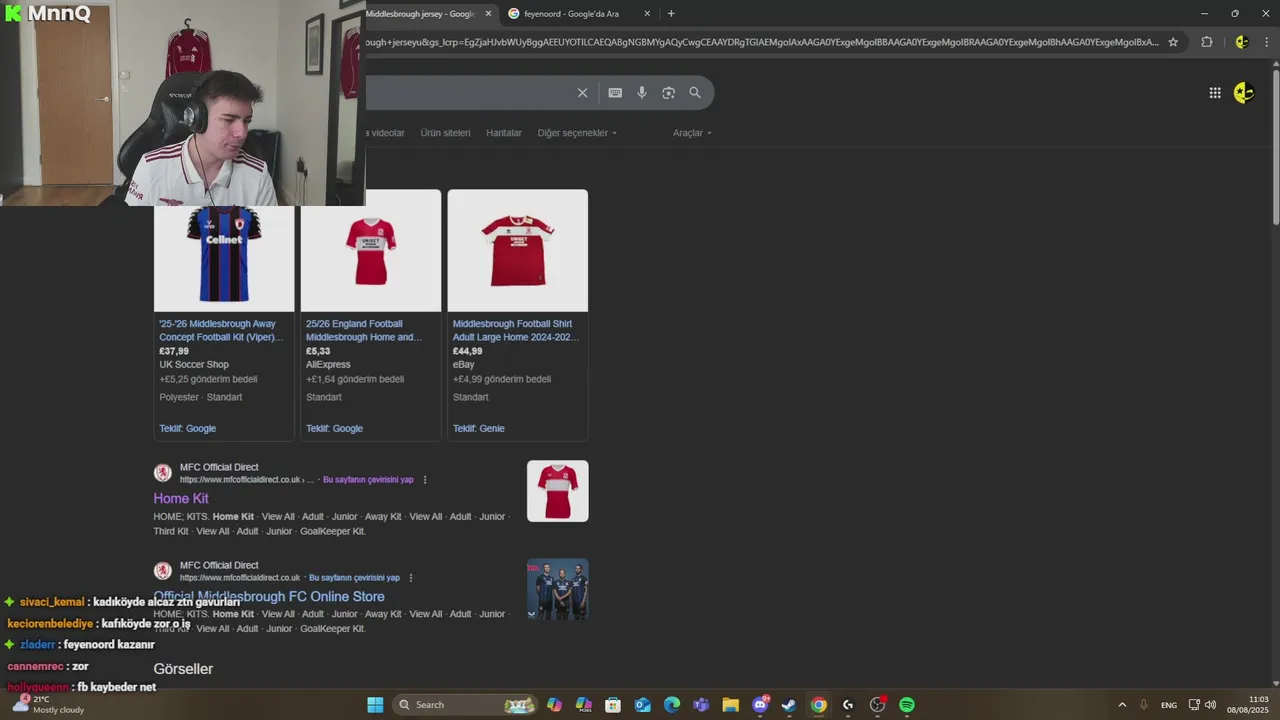Viewport: 1280px width, 720px height.
Task: Open options menu for Online Store result
Action: coord(411,578)
